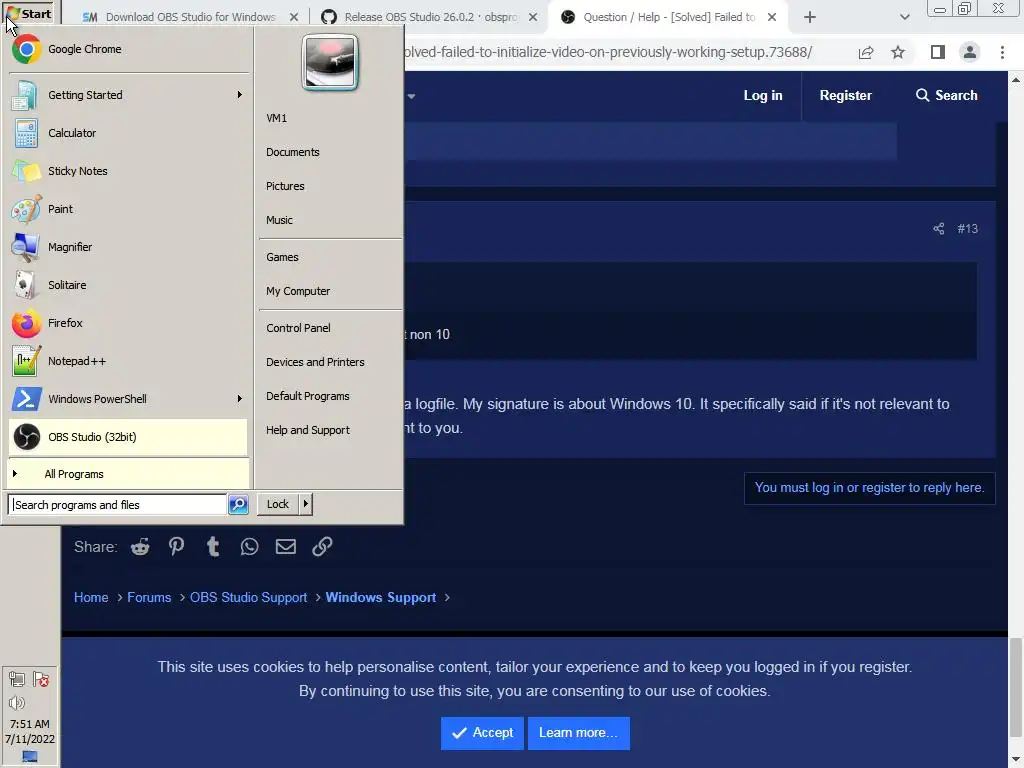Click the Register link
Screen dimensions: 1024x768
tap(846, 95)
